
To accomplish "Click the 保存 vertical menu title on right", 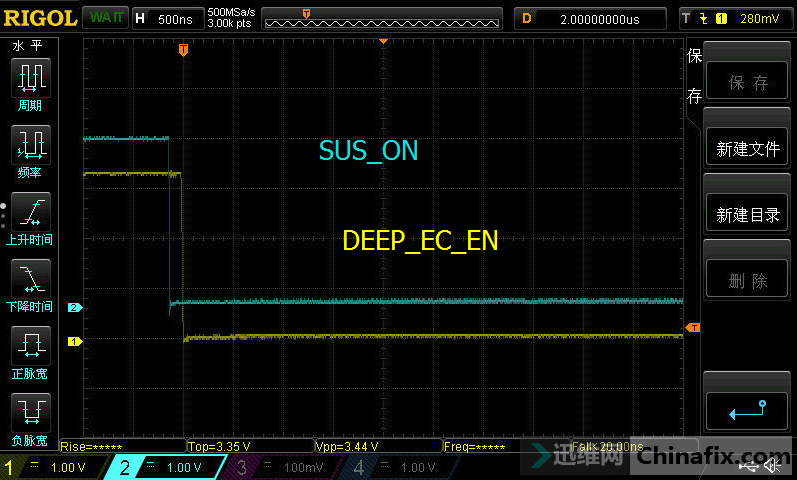I will point(694,75).
